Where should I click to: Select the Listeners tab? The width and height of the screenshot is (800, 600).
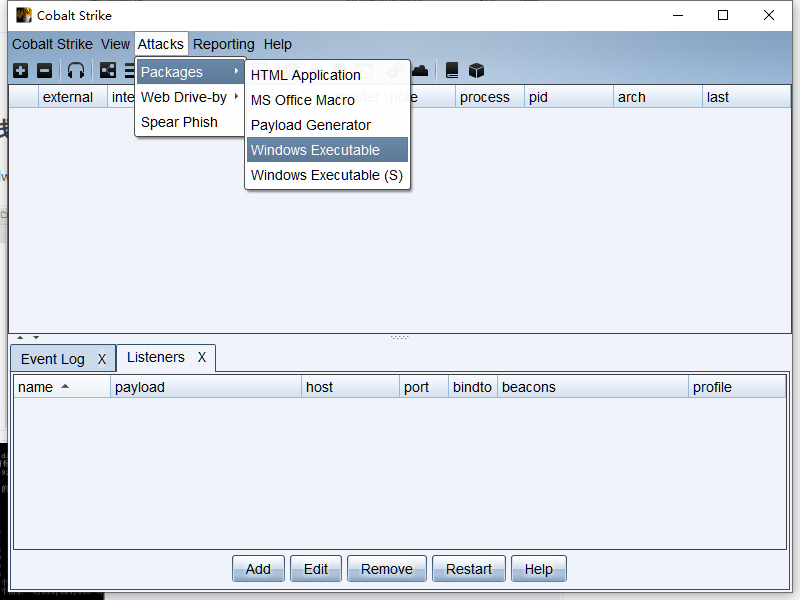pyautogui.click(x=156, y=357)
